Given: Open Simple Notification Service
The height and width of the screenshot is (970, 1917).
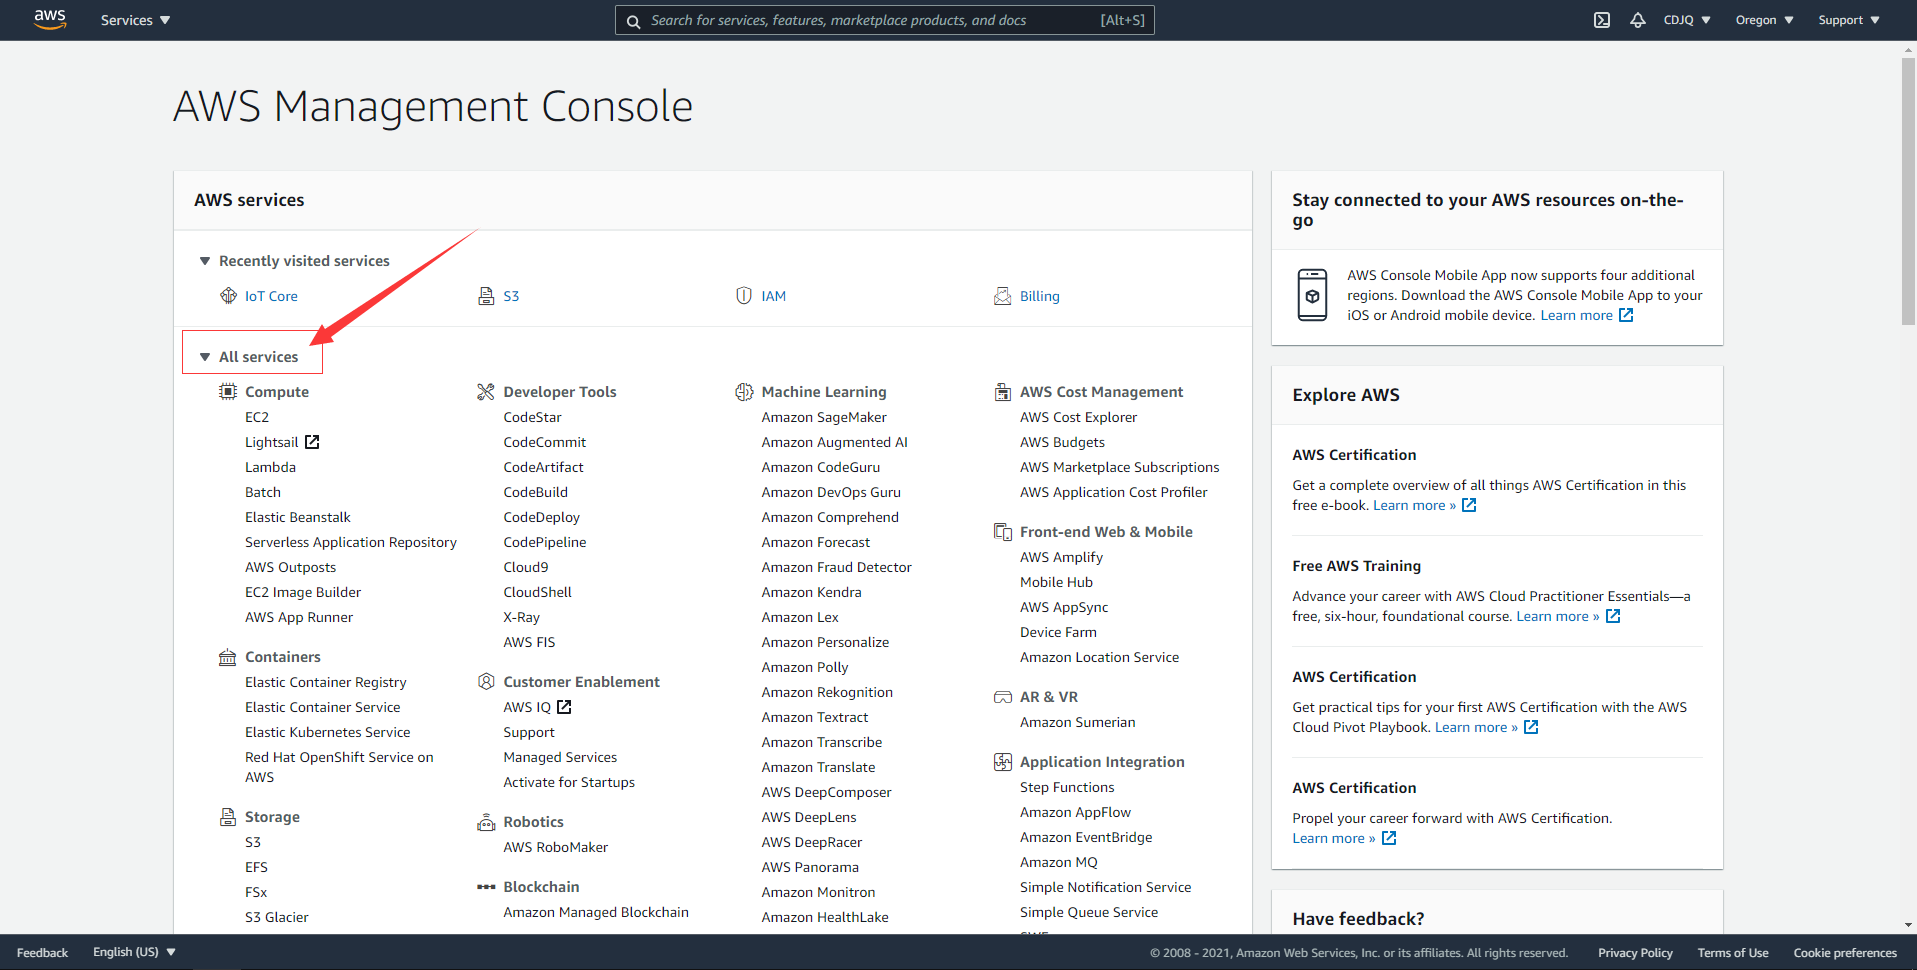Looking at the screenshot, I should [1105, 887].
